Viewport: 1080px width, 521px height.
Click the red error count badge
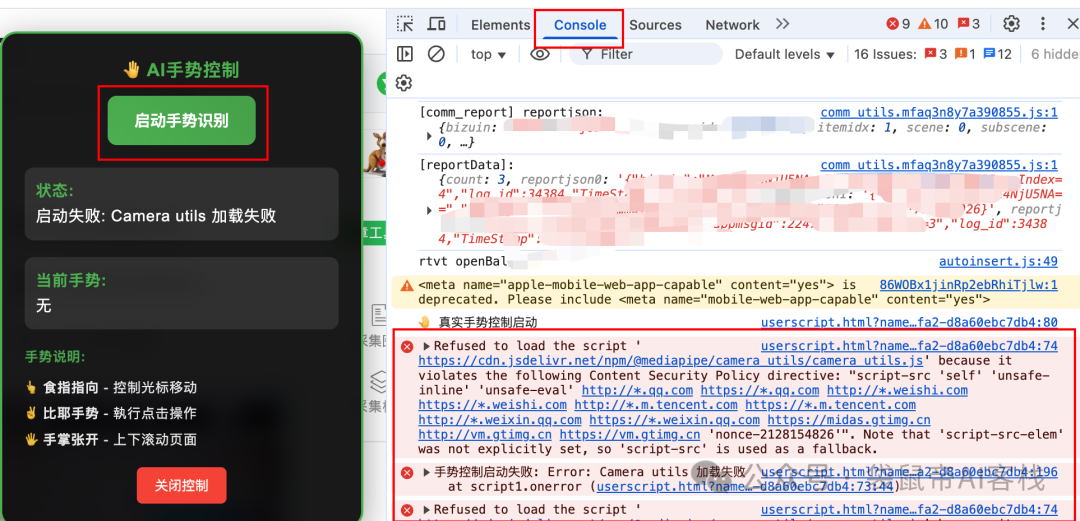pos(898,24)
